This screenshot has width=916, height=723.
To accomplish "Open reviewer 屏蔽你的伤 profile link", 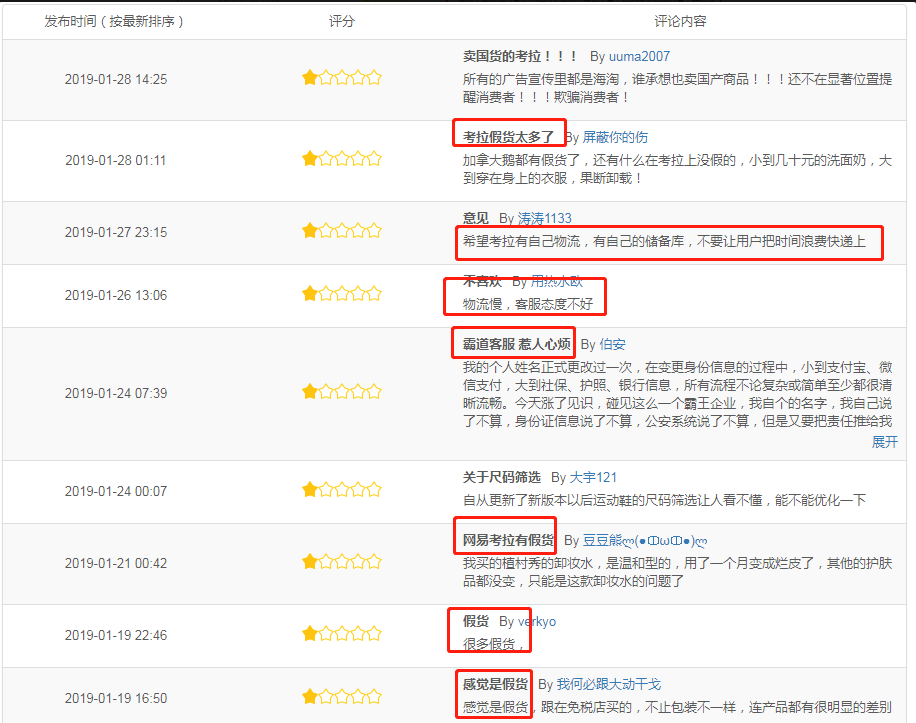I will pyautogui.click(x=615, y=137).
